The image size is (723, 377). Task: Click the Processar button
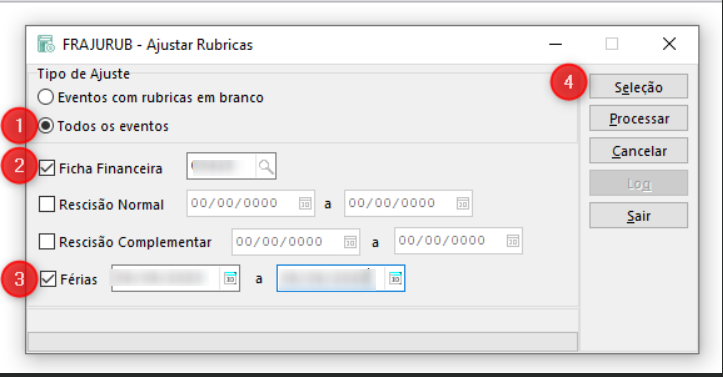[639, 118]
